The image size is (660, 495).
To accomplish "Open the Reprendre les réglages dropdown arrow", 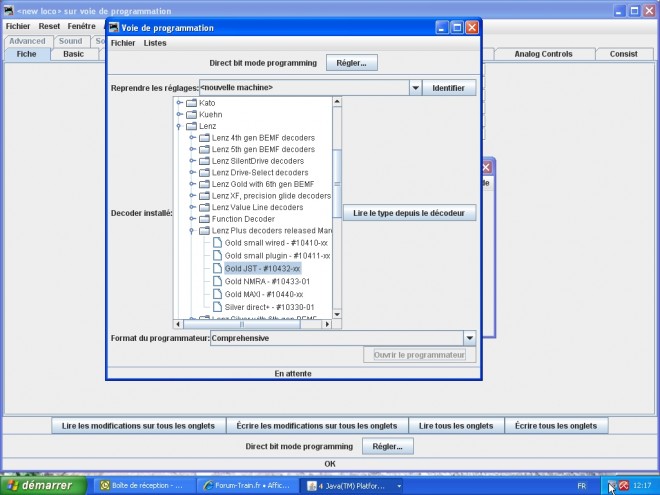I will click(x=415, y=88).
